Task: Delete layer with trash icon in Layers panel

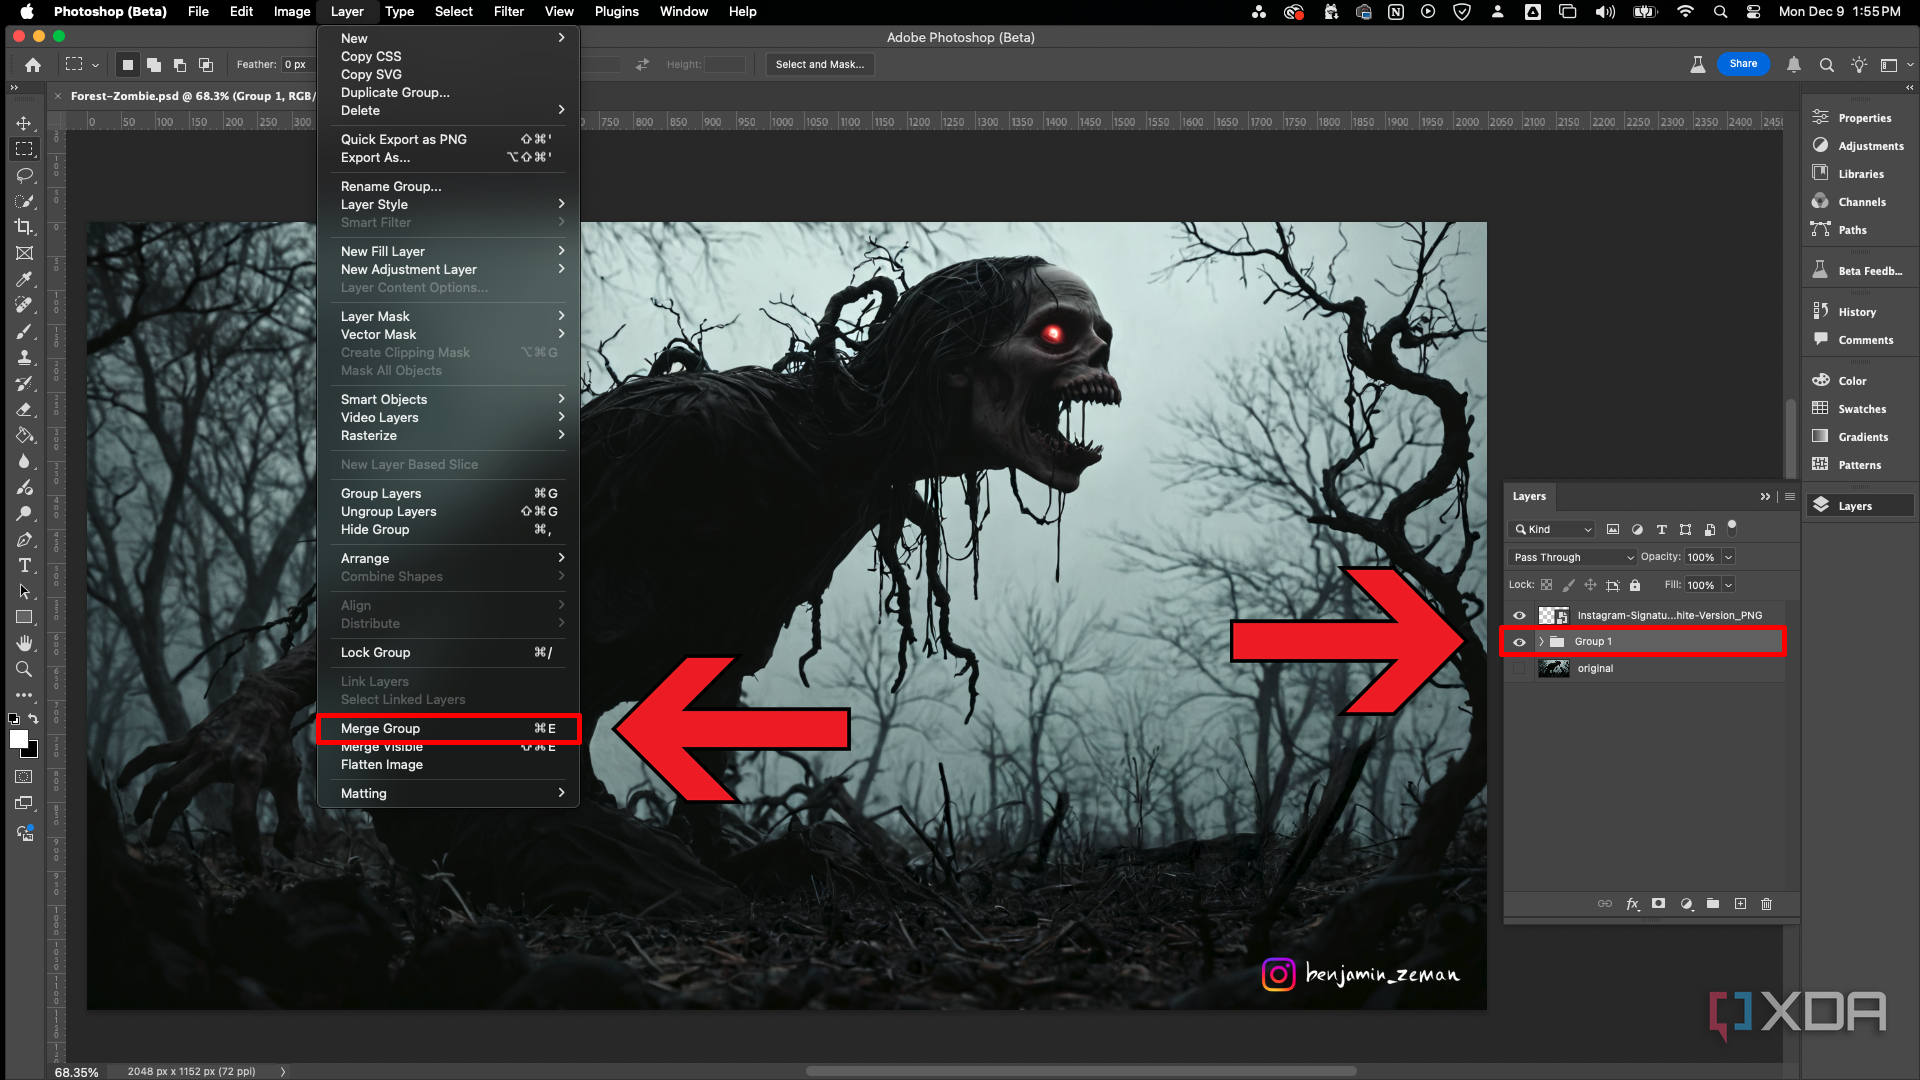Action: coord(1766,904)
